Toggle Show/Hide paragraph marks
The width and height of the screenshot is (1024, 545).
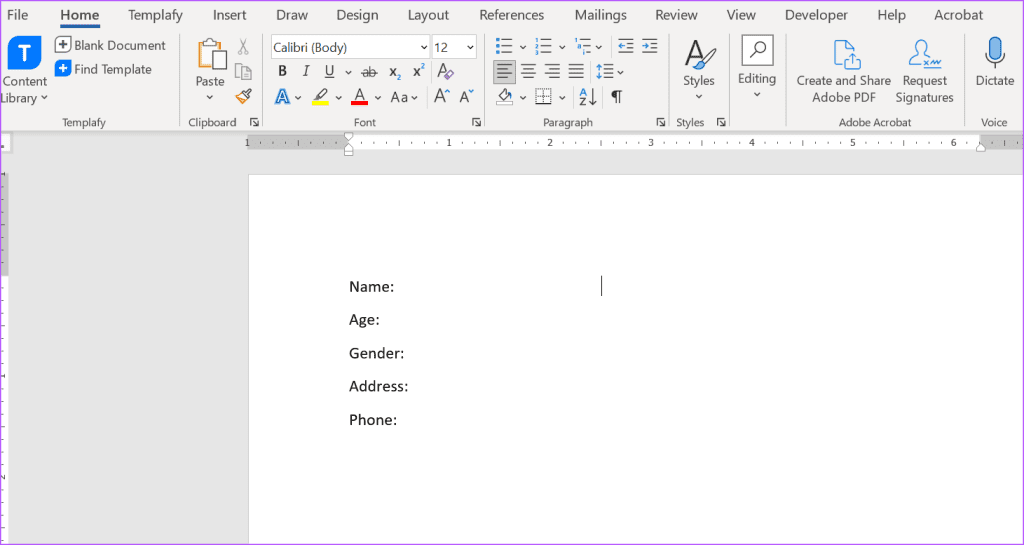coord(616,97)
